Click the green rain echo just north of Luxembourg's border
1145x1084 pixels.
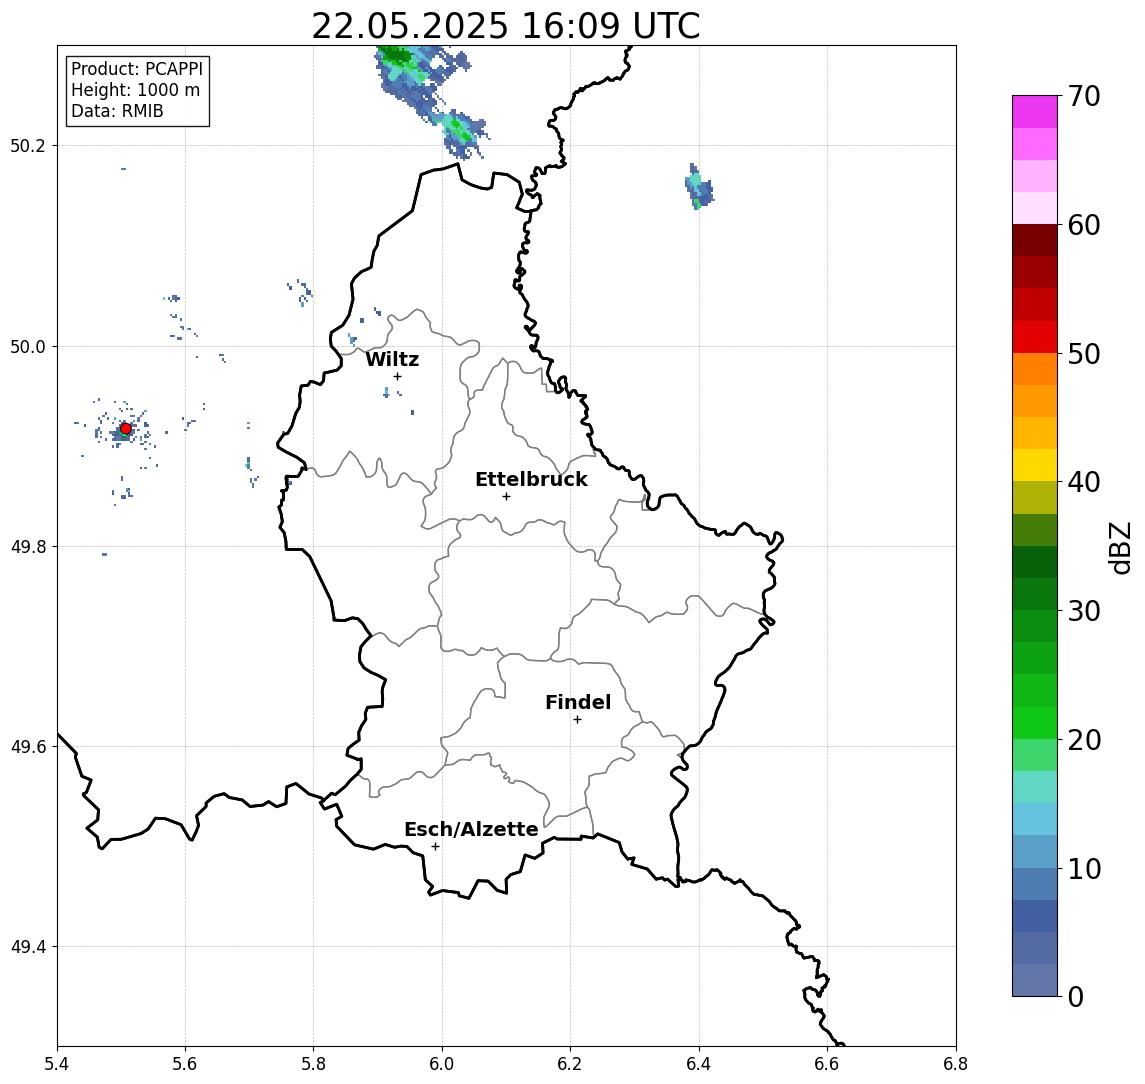click(462, 134)
